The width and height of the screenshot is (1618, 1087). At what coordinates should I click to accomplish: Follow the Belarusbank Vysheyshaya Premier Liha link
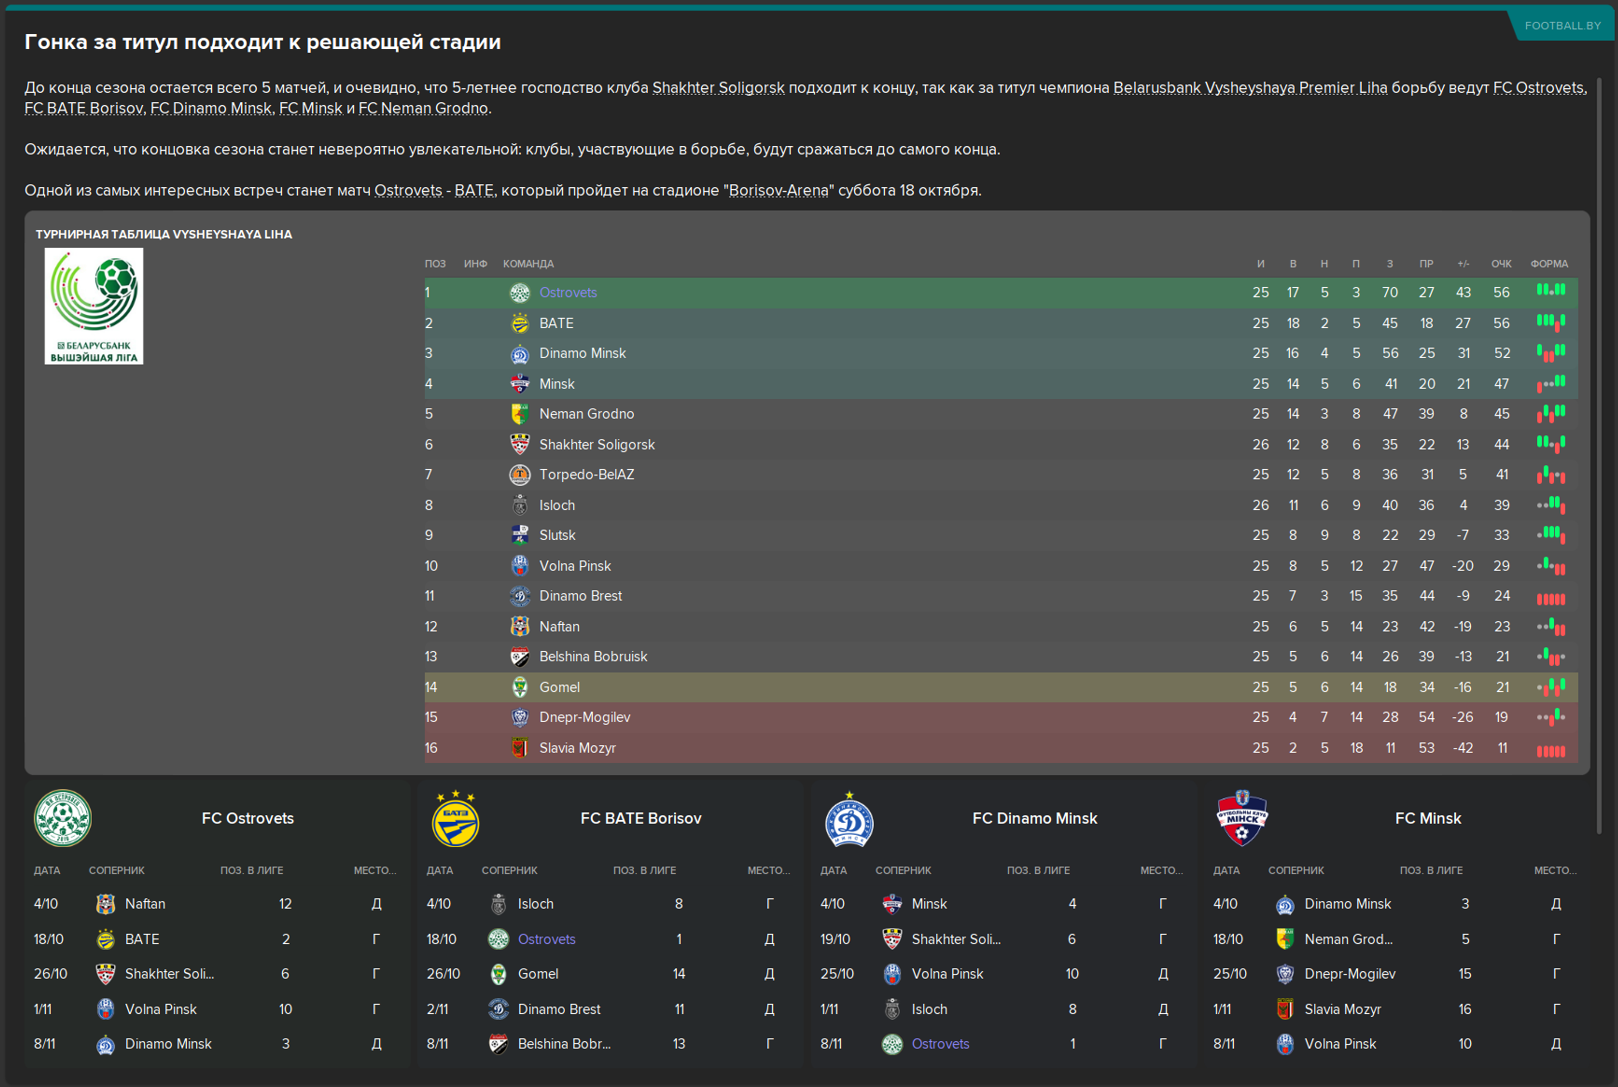click(x=1250, y=88)
